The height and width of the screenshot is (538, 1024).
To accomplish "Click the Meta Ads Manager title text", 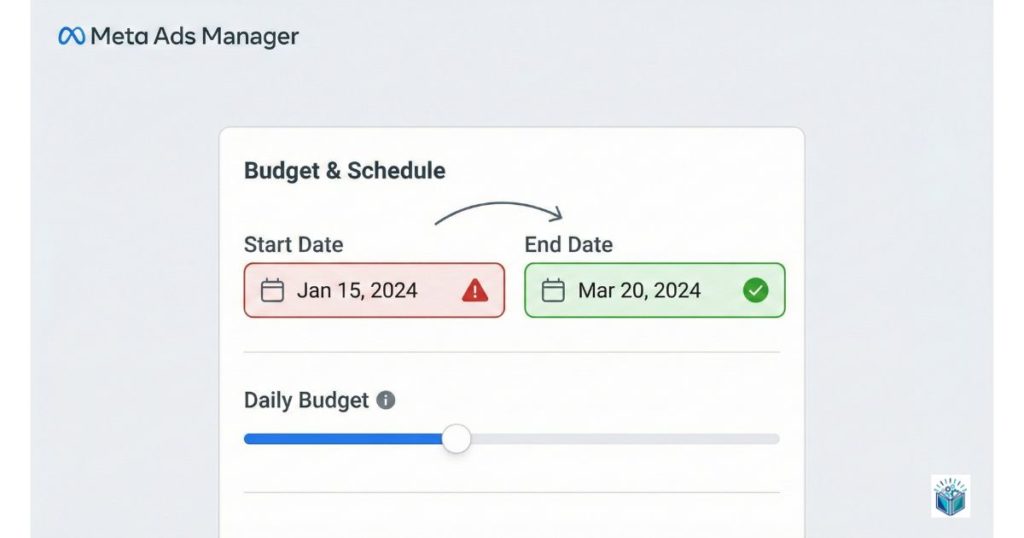I will (x=194, y=37).
